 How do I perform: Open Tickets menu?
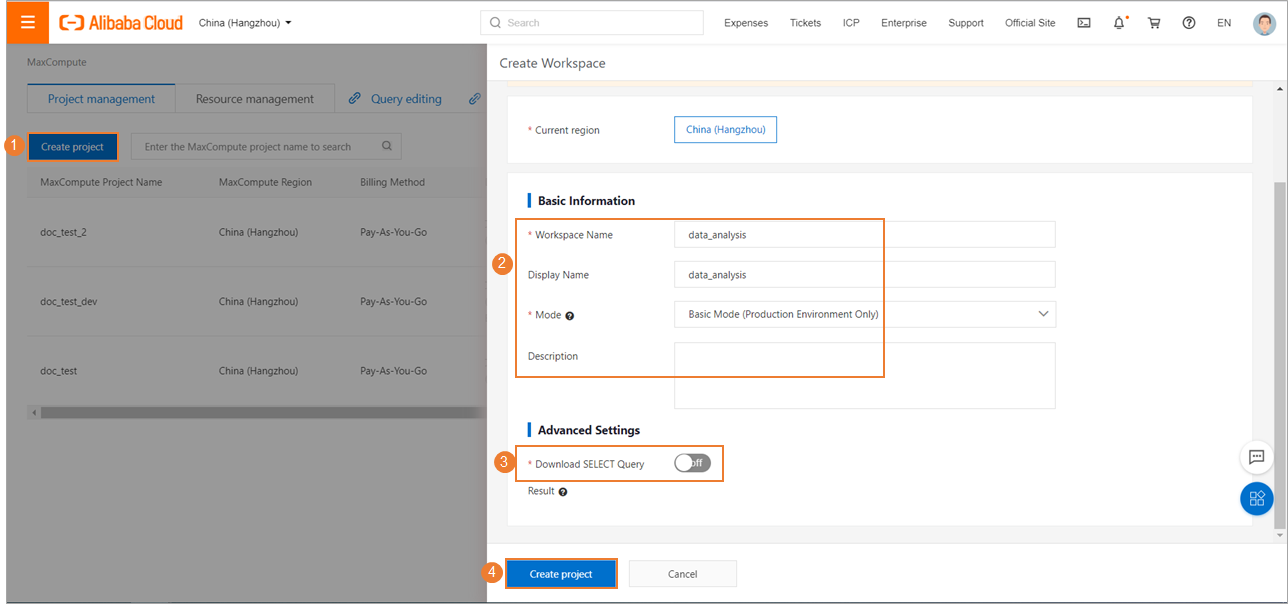[805, 22]
